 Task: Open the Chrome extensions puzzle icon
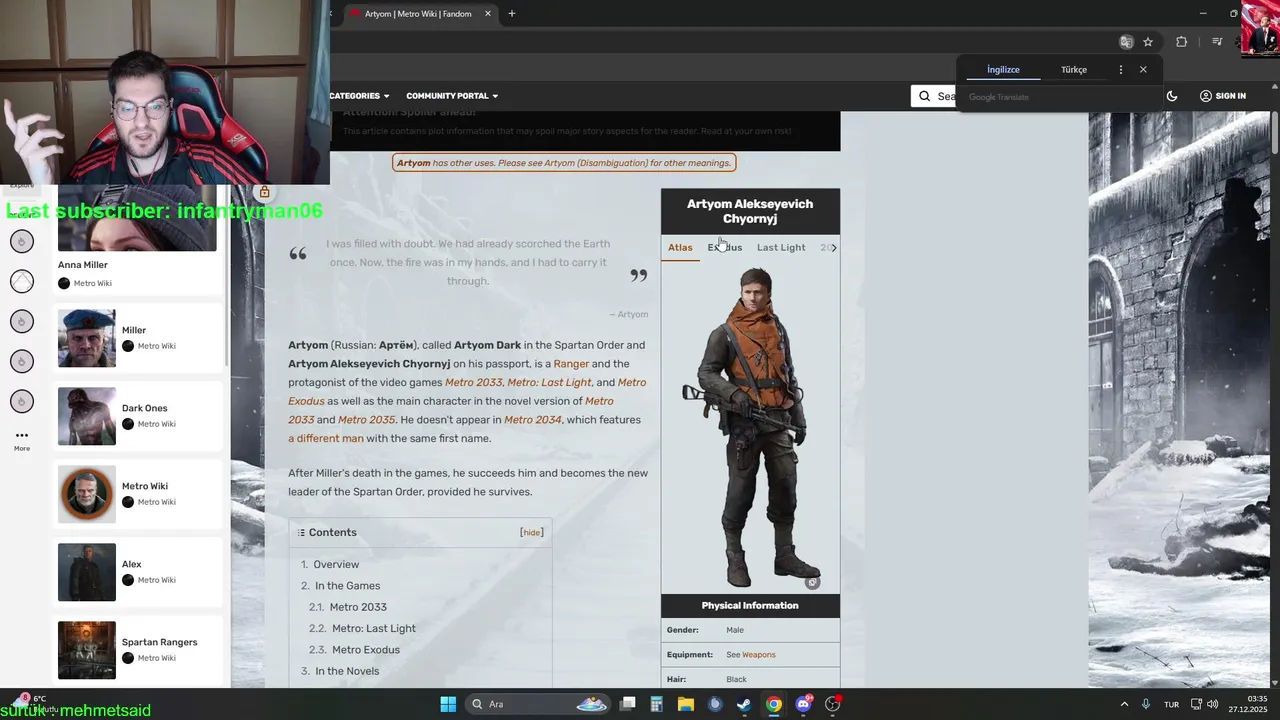point(1182,42)
